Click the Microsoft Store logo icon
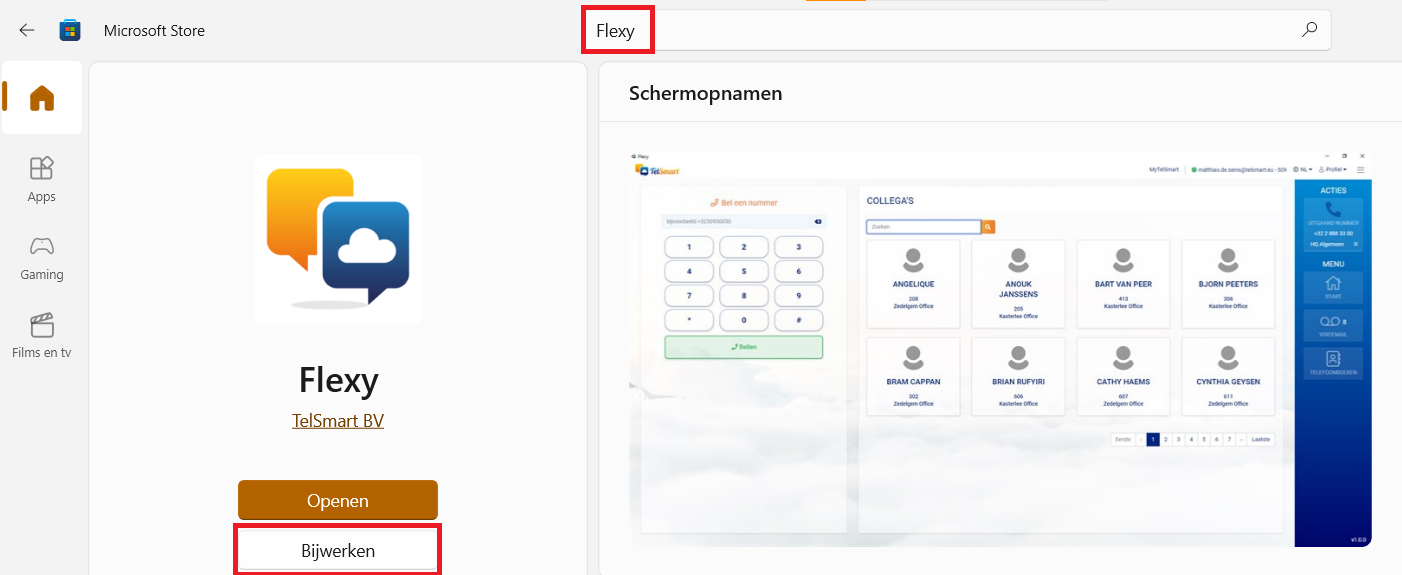Viewport: 1402px width, 575px height. coord(70,30)
